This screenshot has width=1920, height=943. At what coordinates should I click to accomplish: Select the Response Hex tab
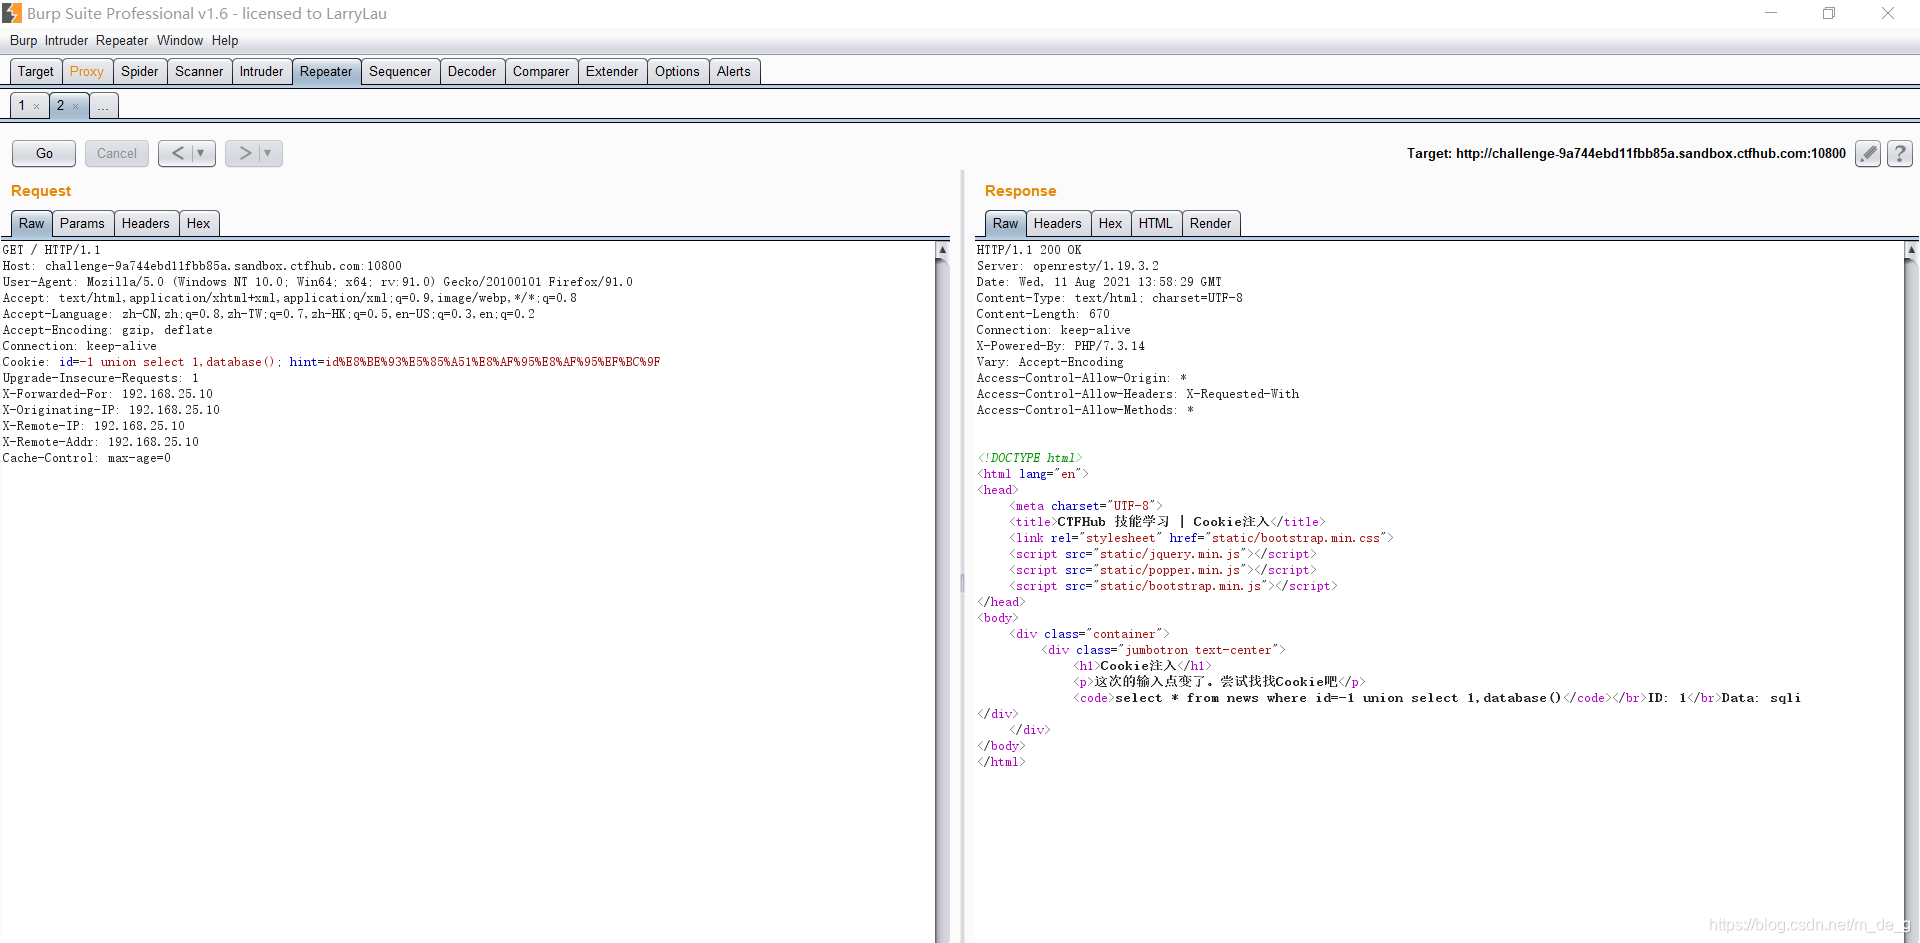[1111, 223]
